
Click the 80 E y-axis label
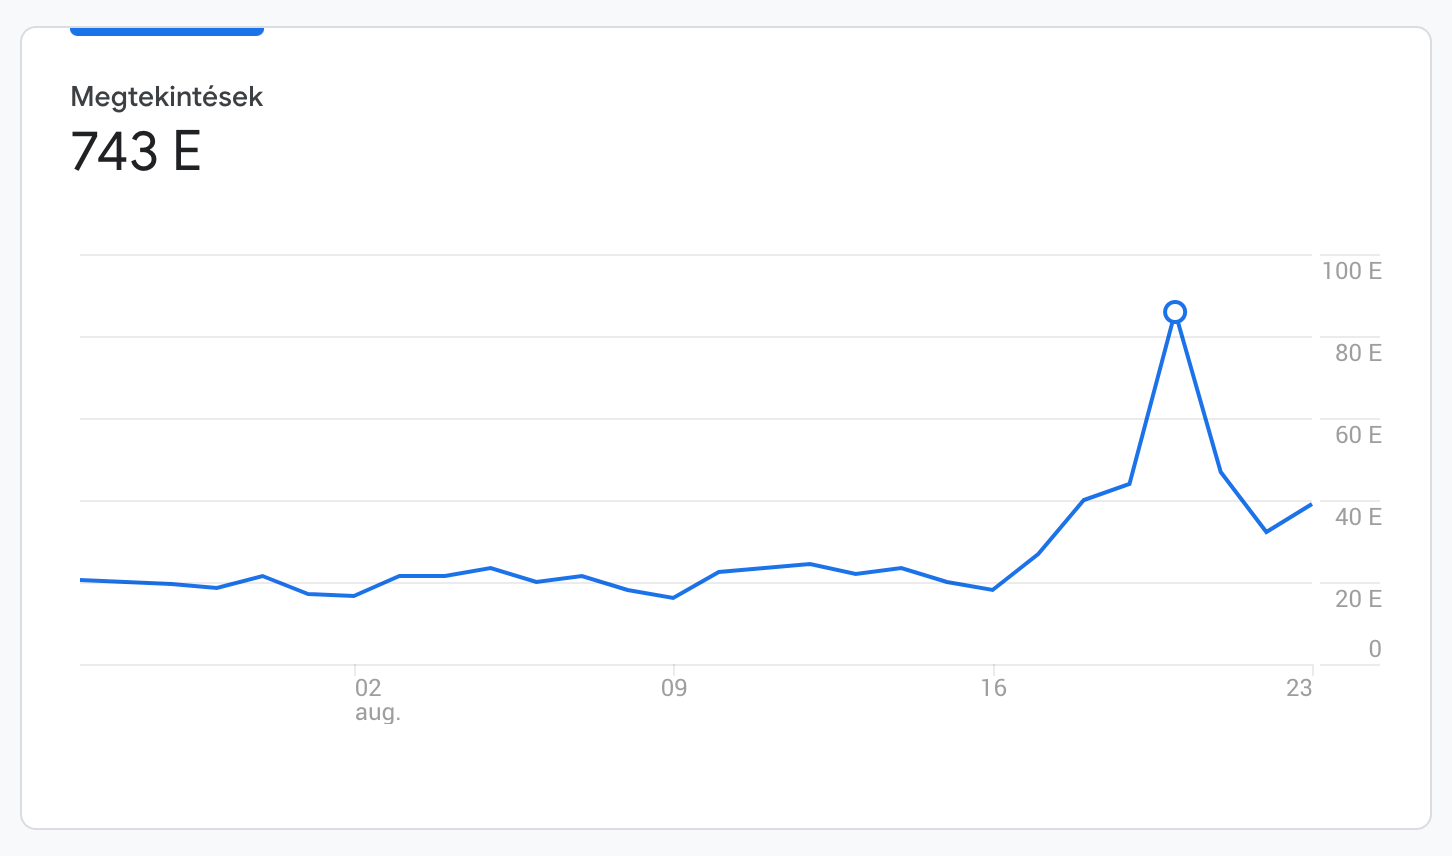point(1357,353)
